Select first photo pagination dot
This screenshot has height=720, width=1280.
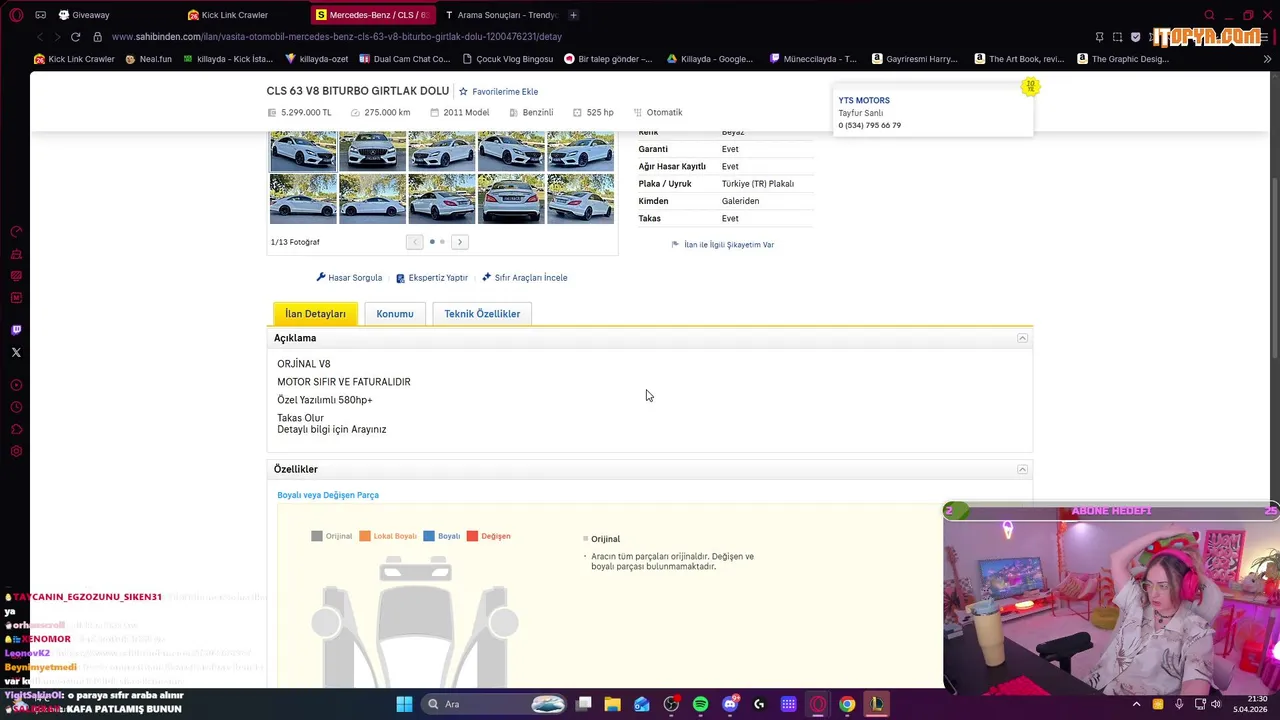point(432,242)
